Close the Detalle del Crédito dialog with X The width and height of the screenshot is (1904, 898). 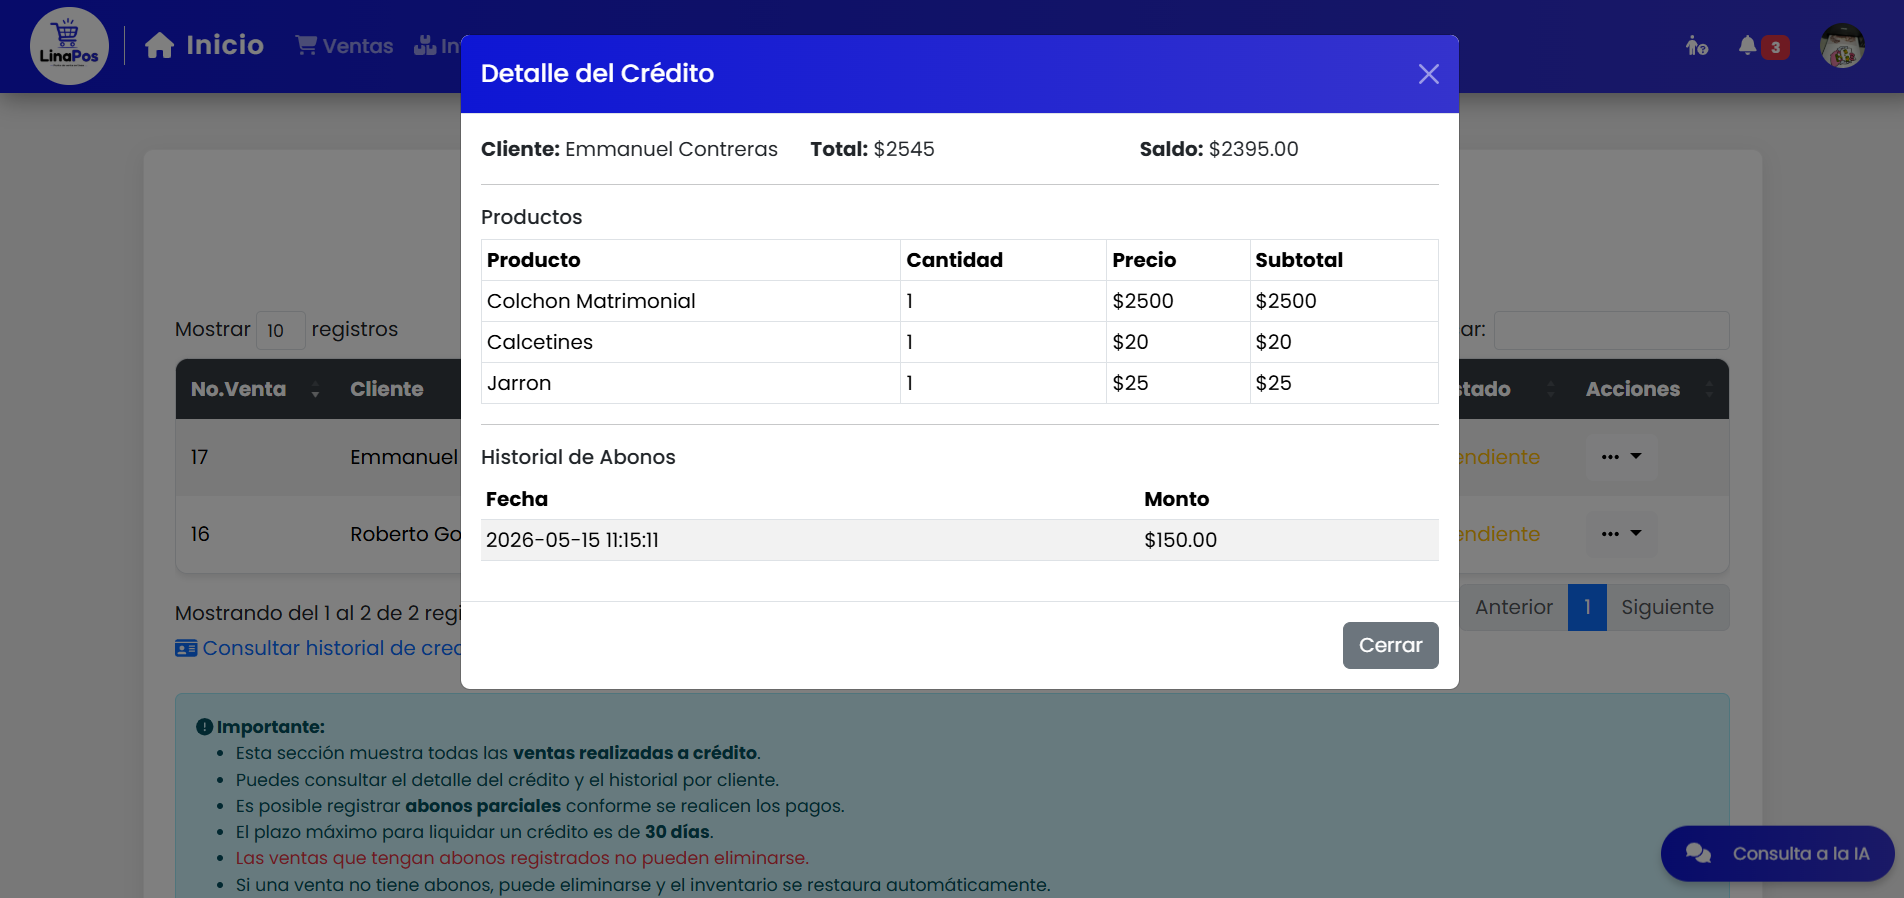coord(1428,74)
